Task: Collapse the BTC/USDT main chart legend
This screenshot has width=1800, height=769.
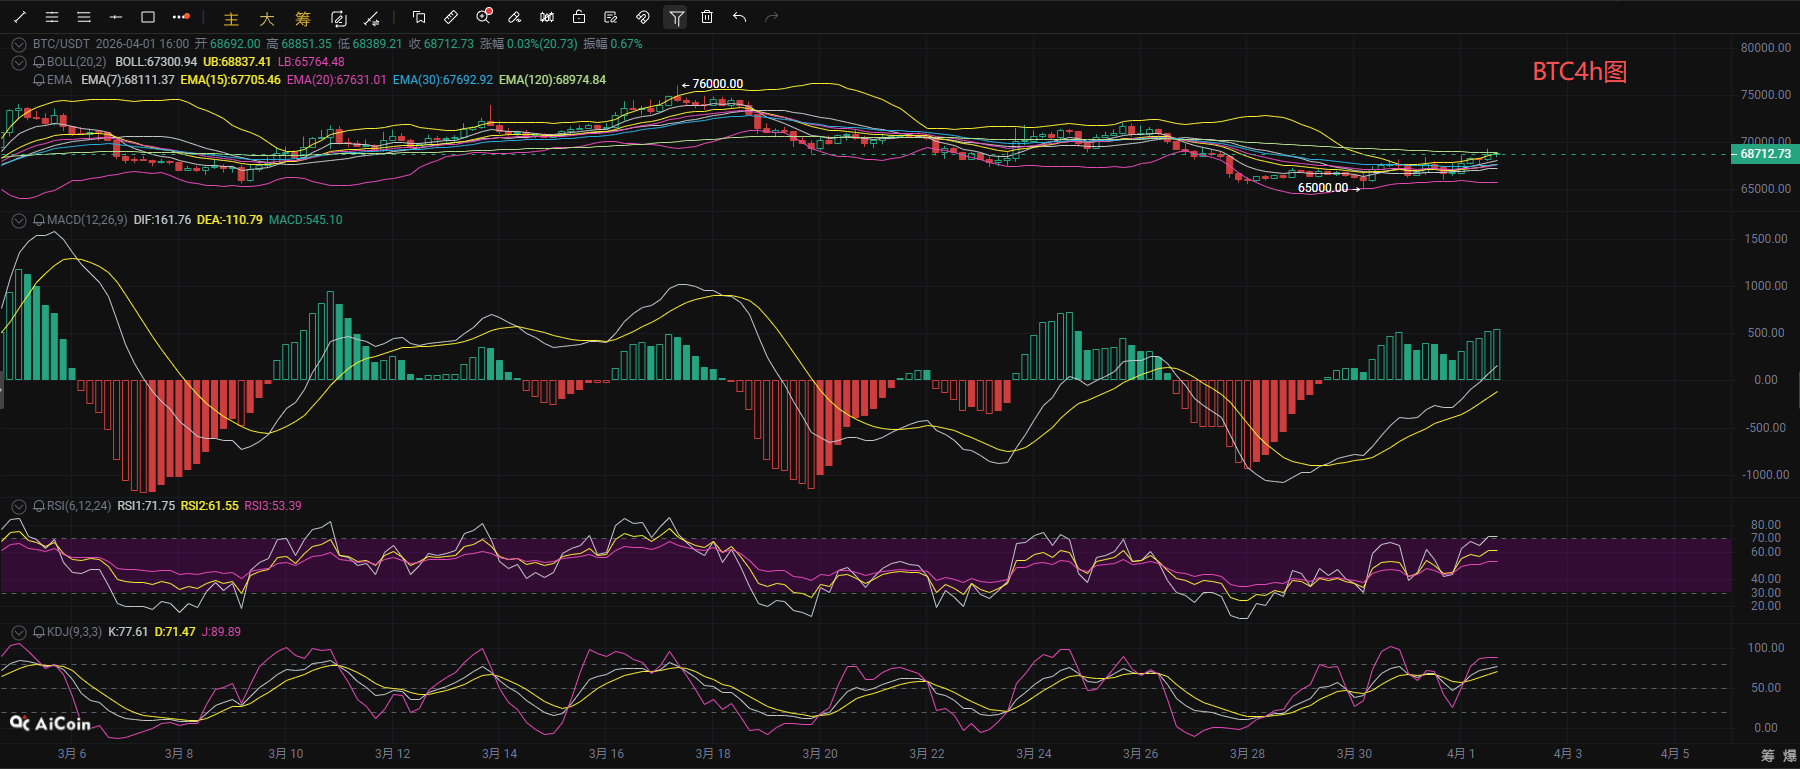Action: (18, 44)
